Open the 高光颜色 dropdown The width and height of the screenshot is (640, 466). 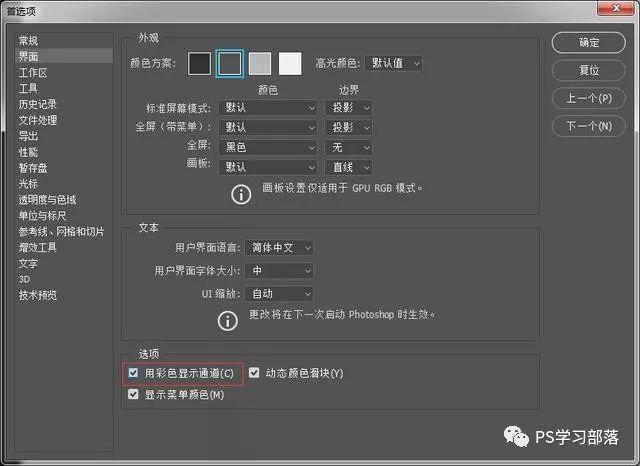pos(394,63)
